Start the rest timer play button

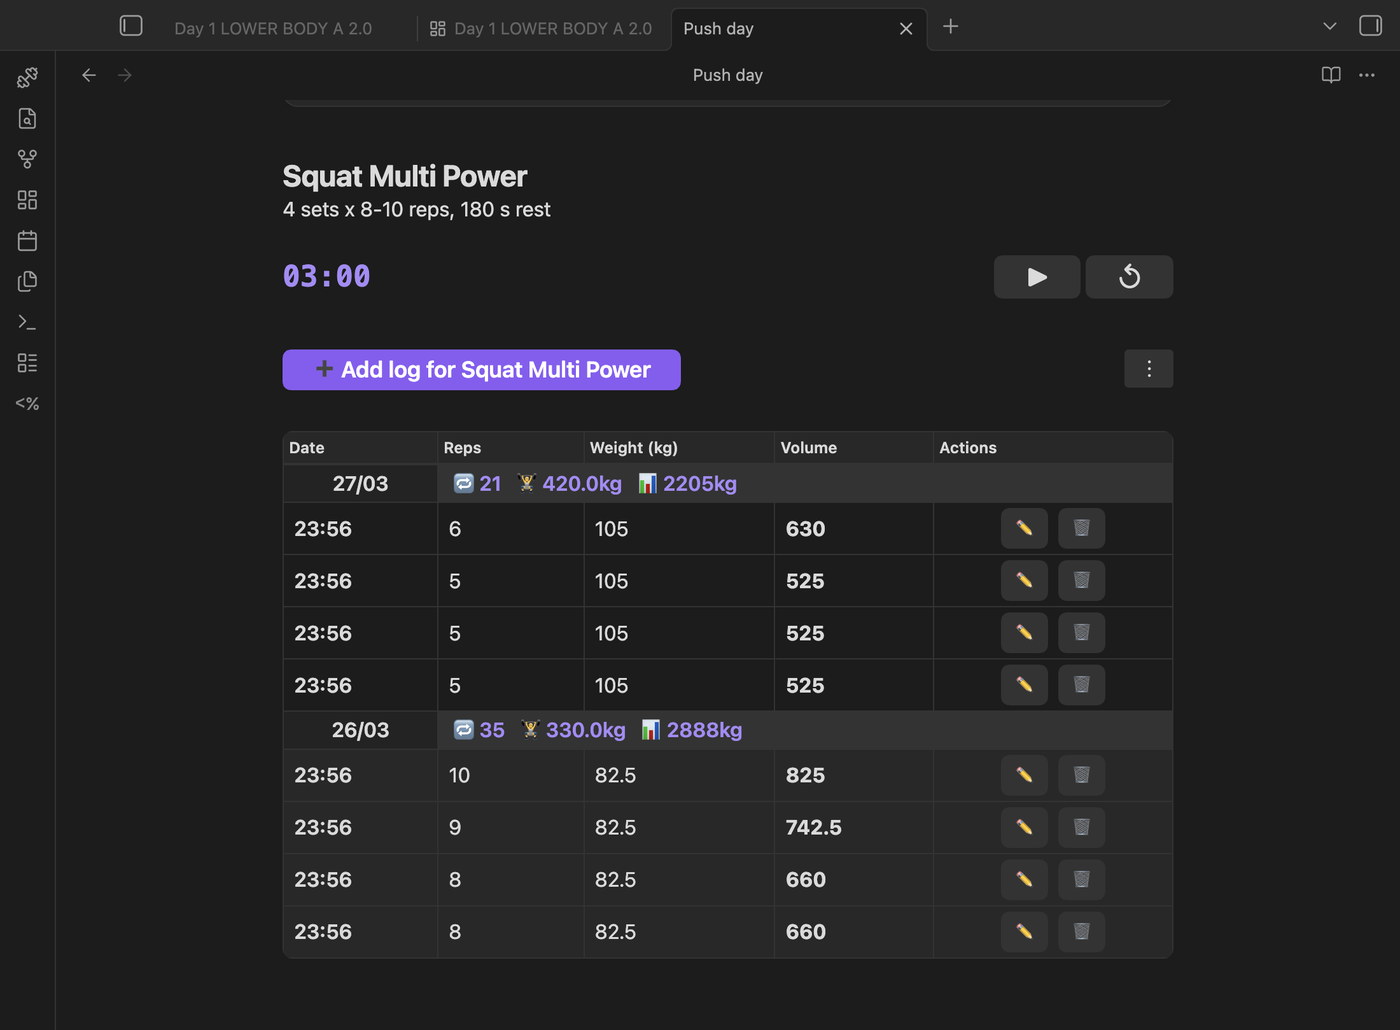[x=1037, y=277]
